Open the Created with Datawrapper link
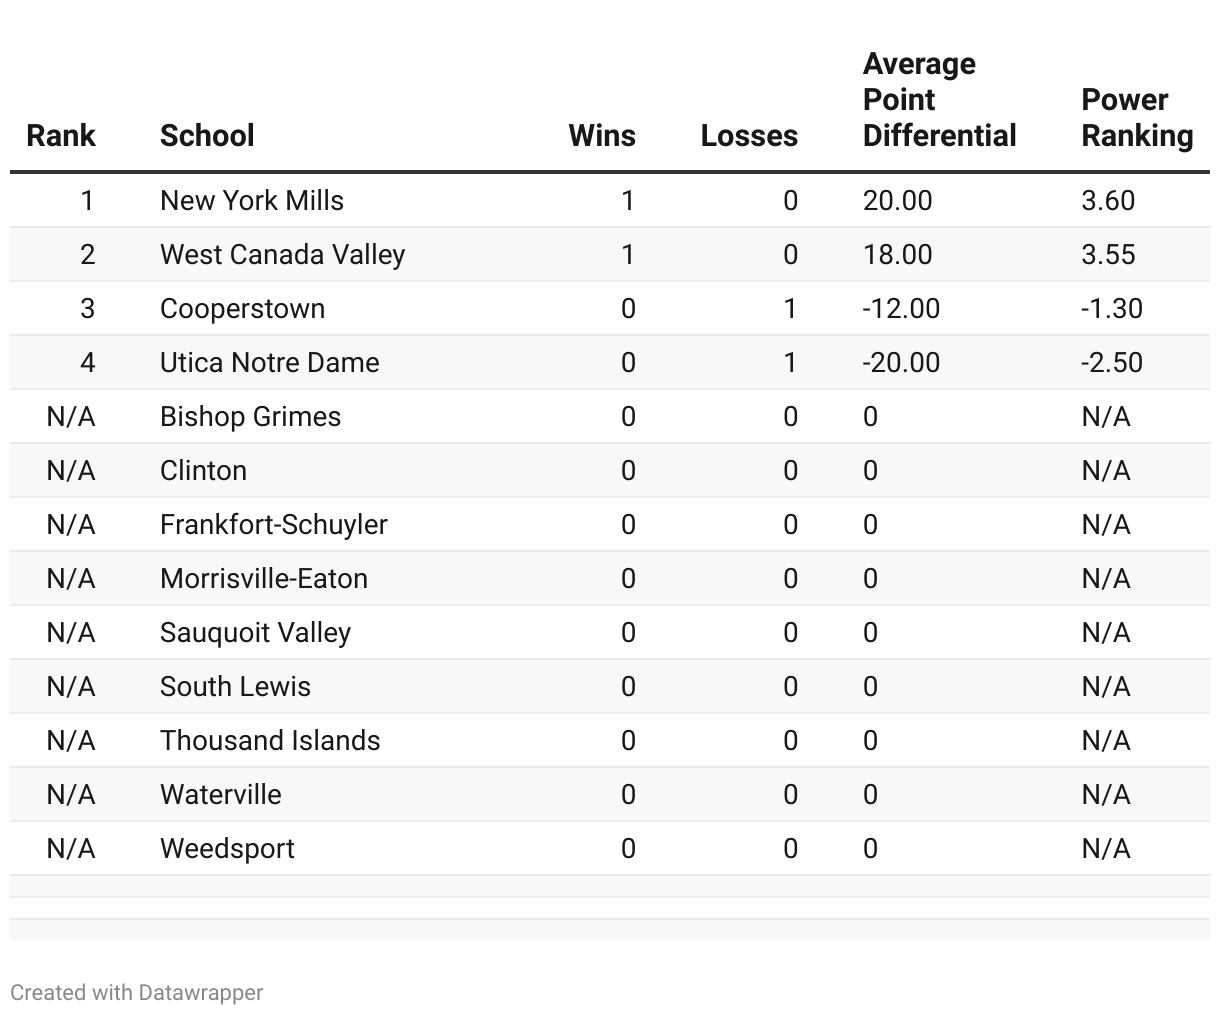Image resolution: width=1220 pixels, height=1016 pixels. click(137, 992)
